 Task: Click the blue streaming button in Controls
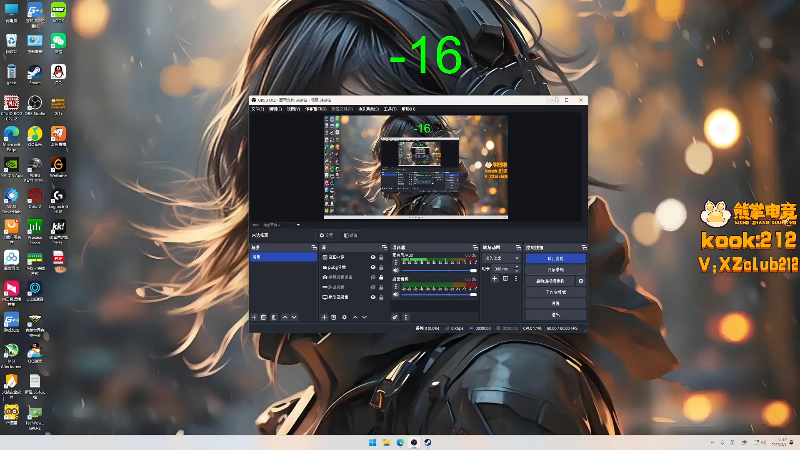555,259
